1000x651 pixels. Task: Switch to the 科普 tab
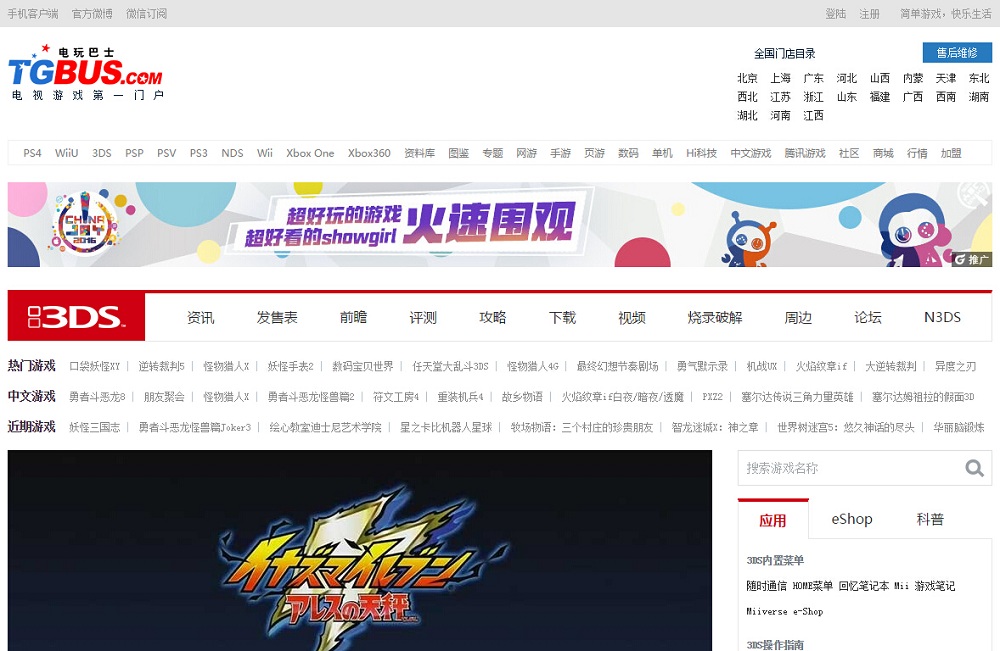tap(930, 519)
